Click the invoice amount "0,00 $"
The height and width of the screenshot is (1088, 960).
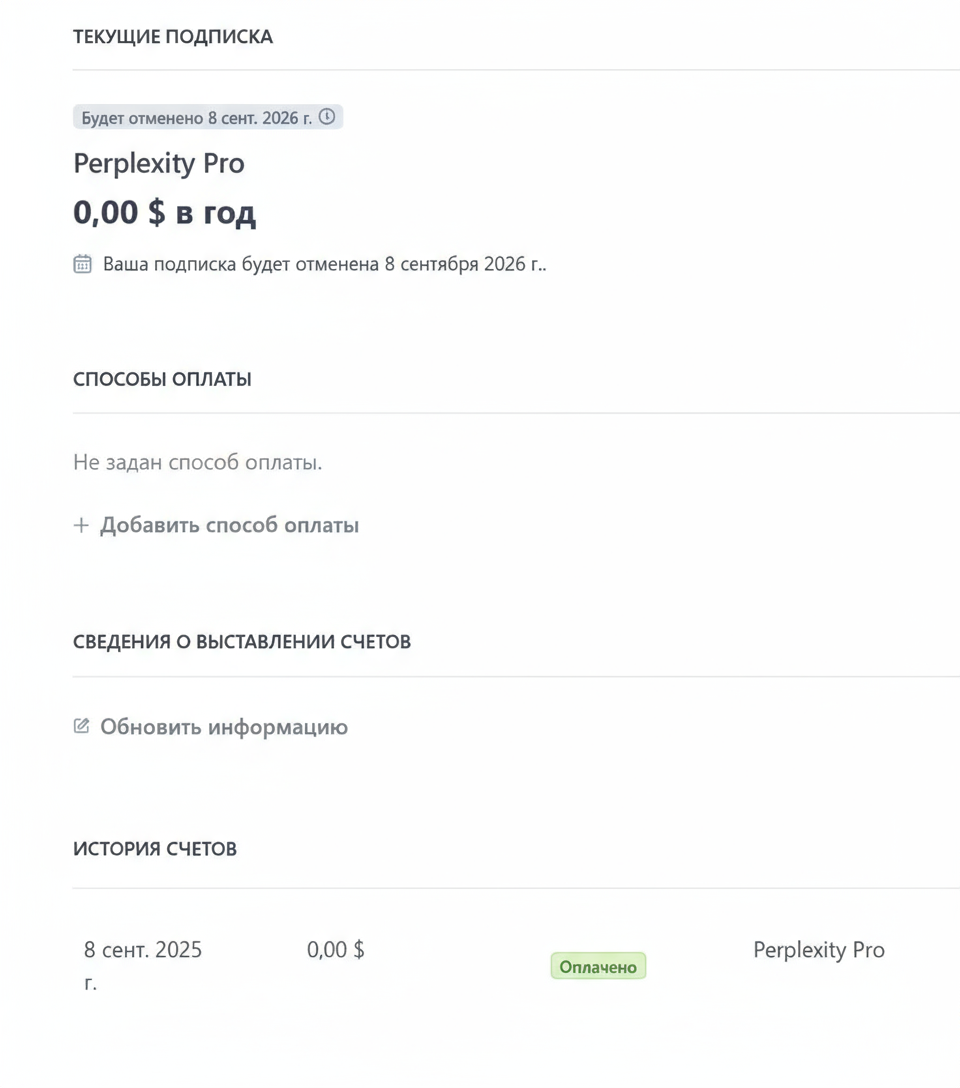(x=336, y=950)
